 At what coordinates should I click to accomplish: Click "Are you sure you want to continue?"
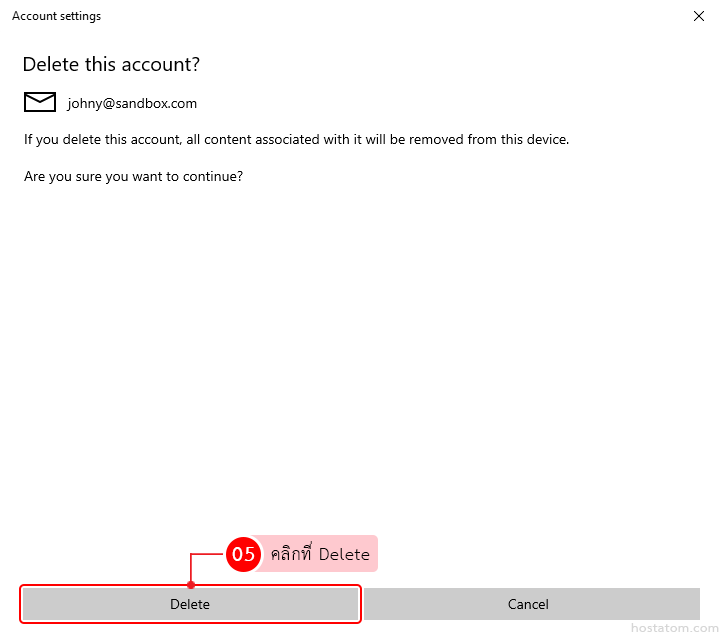coord(134,177)
